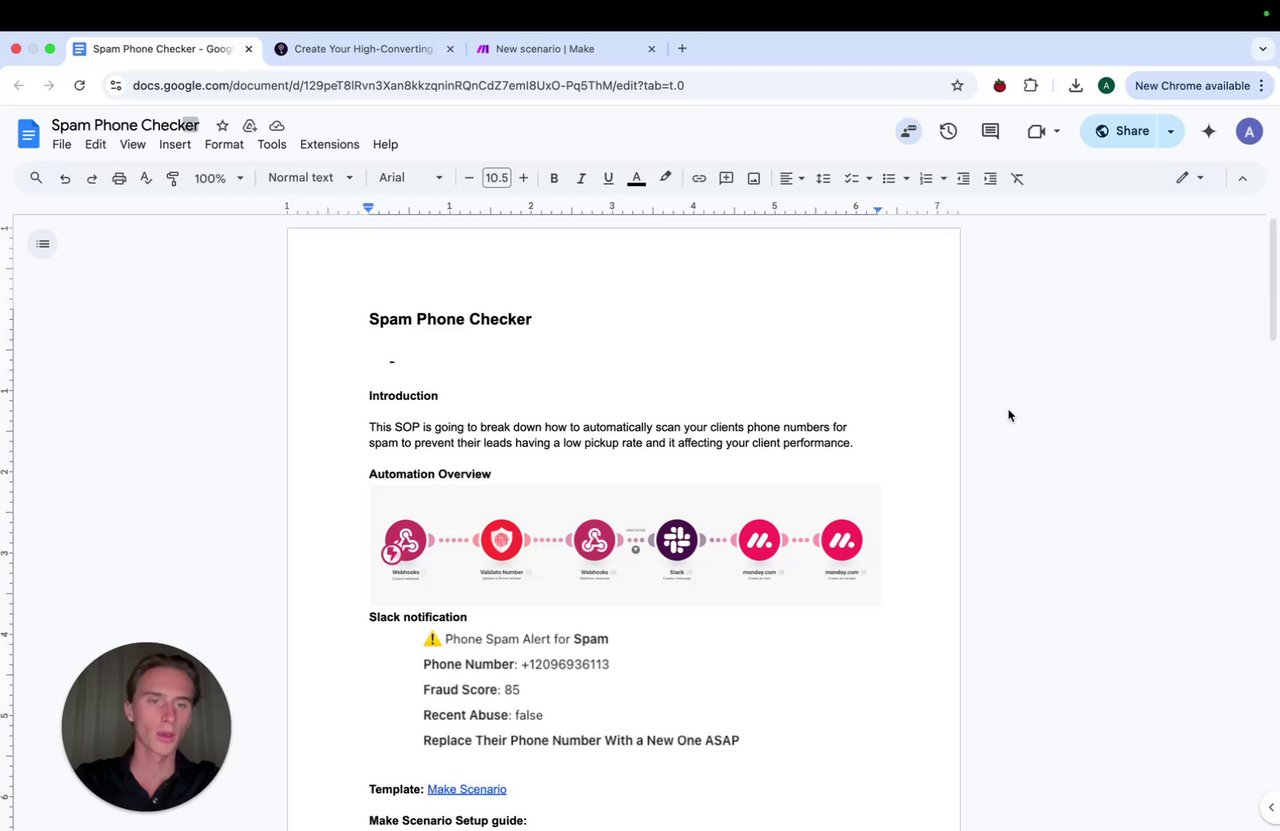
Task: Show the document outline tabs icon
Action: point(43,244)
